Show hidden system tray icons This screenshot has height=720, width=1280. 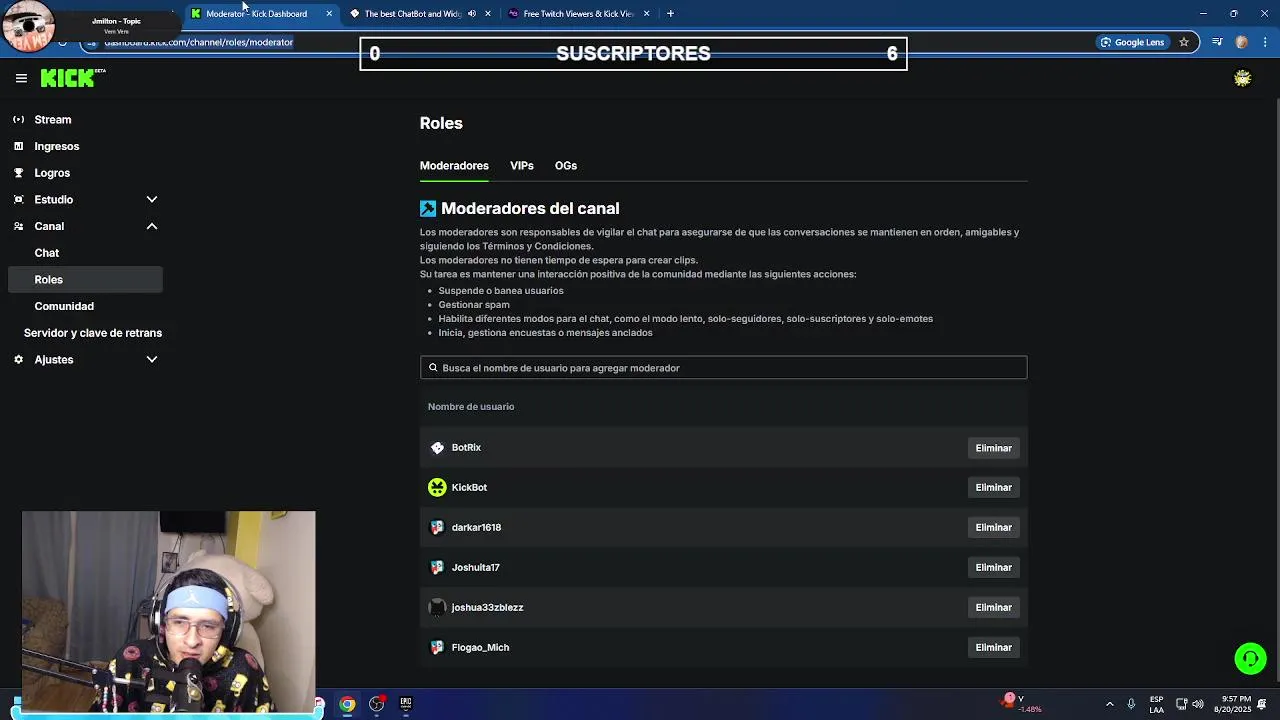pyautogui.click(x=1109, y=704)
